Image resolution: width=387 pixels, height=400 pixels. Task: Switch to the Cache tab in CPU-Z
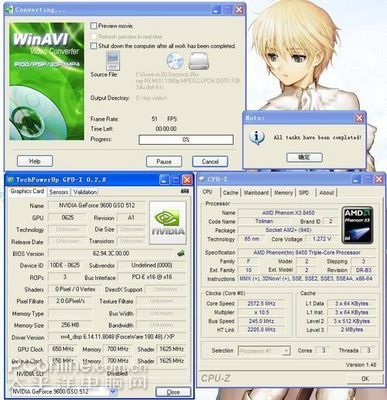pyautogui.click(x=231, y=193)
